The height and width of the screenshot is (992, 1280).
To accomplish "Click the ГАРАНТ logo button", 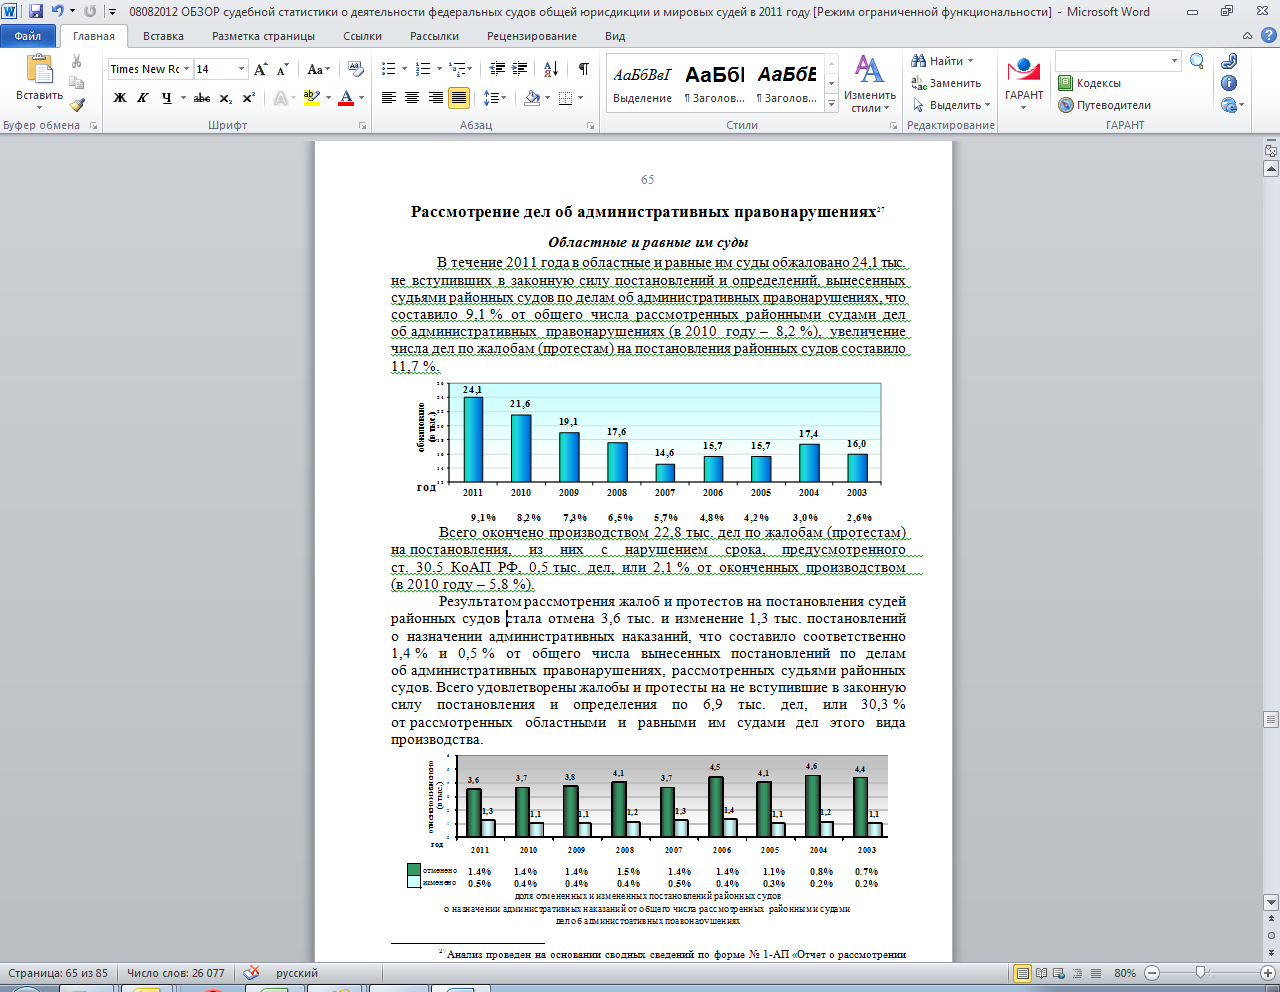I will [1024, 82].
